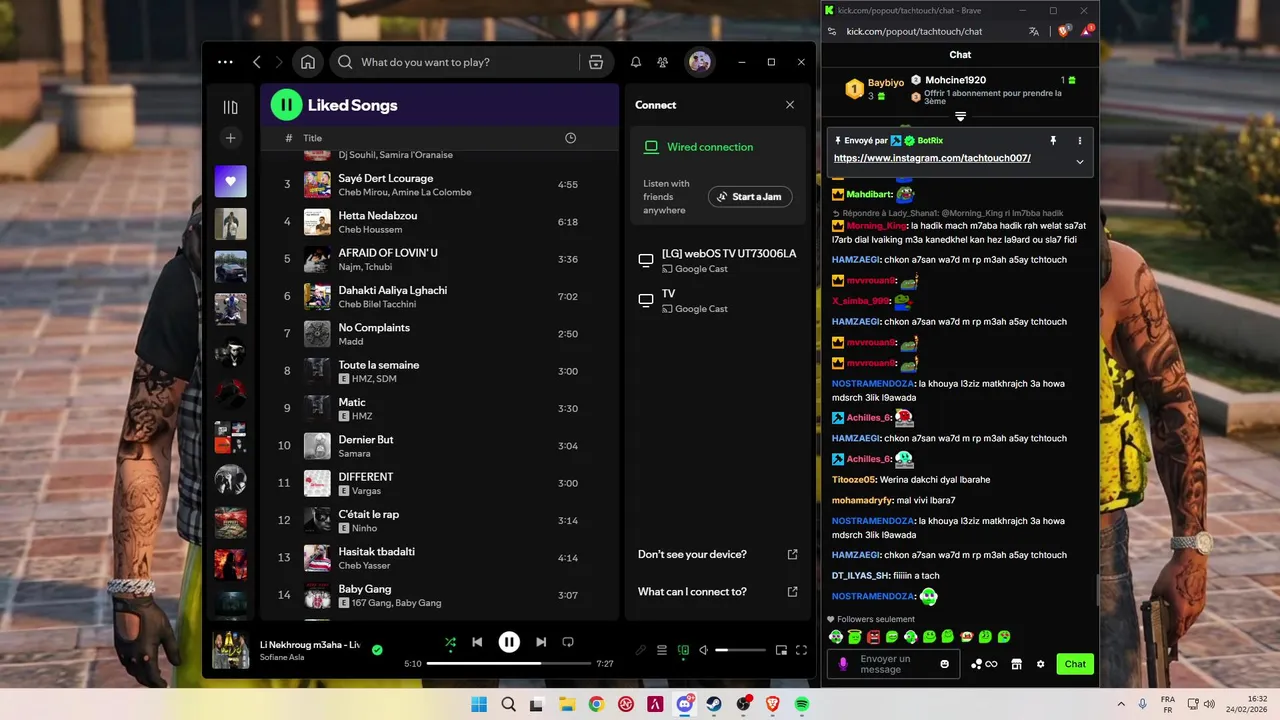This screenshot has height=720, width=1280.
Task: Enter Spotify fullscreen mode icon
Action: click(801, 650)
